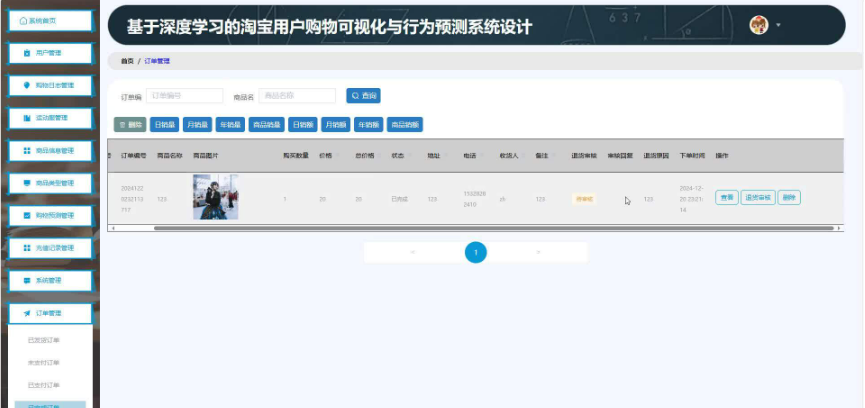The image size is (865, 408).
Task: Click the table horizontal scrollbar thumb
Action: [494, 228]
